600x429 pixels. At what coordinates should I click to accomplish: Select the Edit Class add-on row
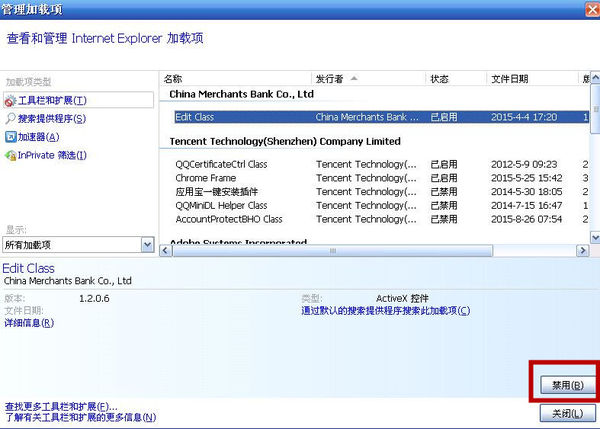pyautogui.click(x=382, y=117)
